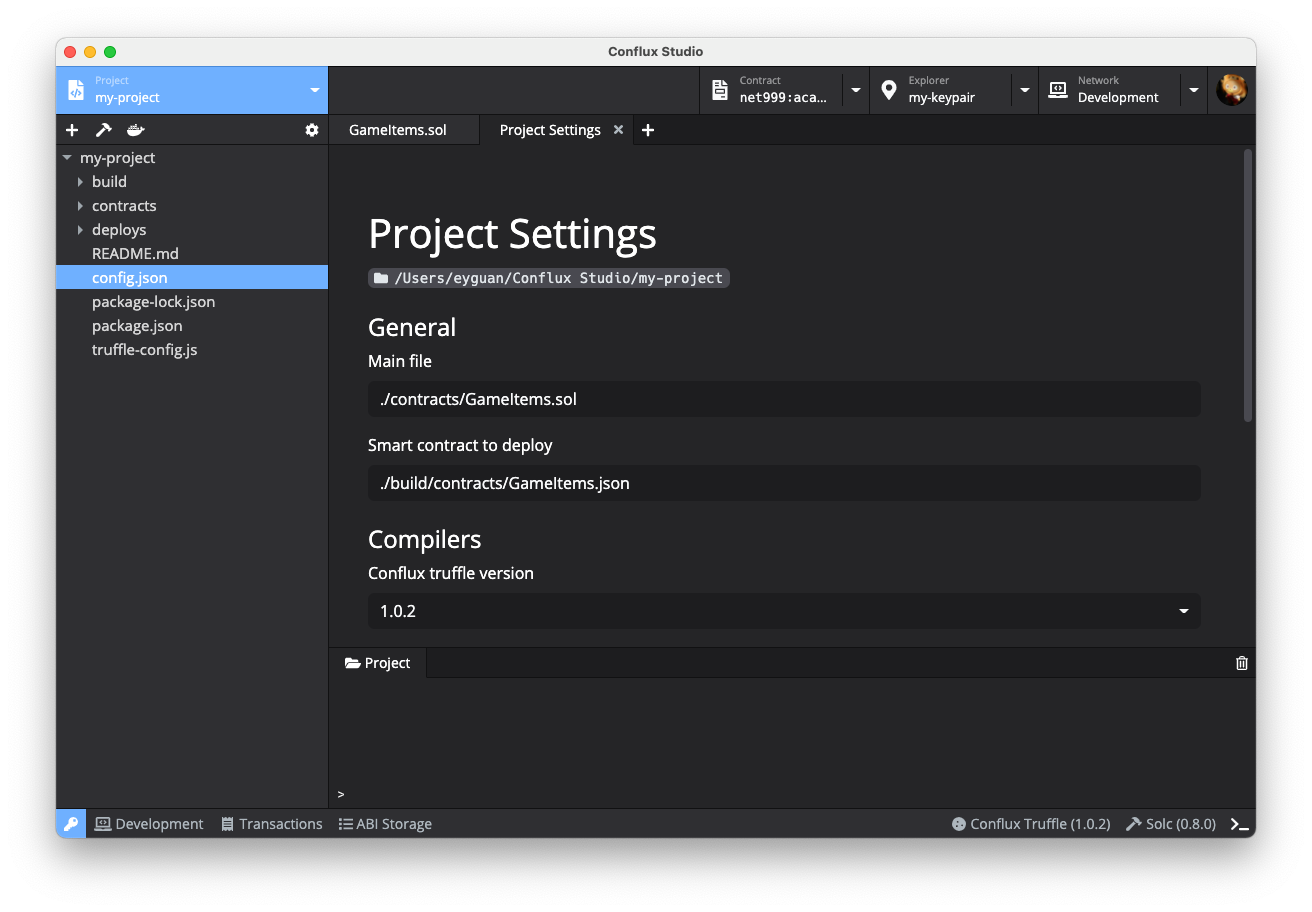Image resolution: width=1312 pixels, height=912 pixels.
Task: Click the Explorer location pin icon
Action: [889, 90]
